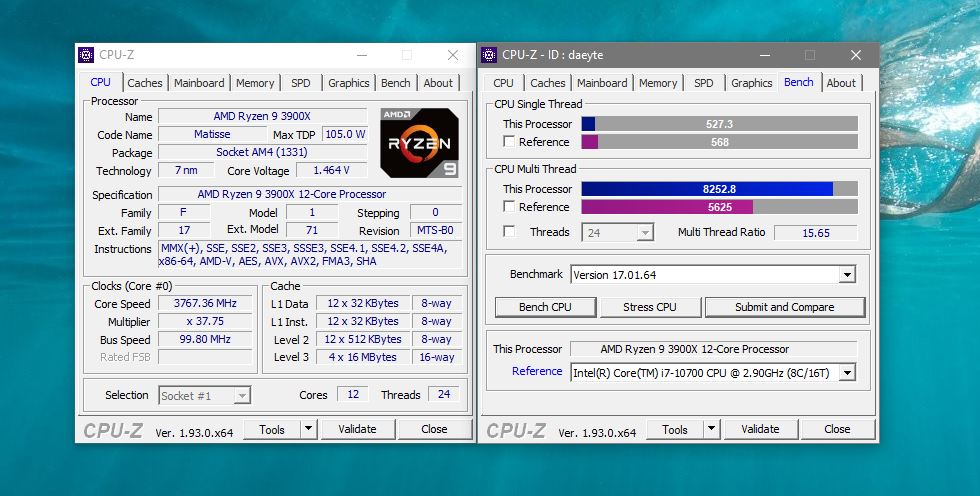Click the Multi Thread This Processor bar 8252.8
Viewport: 980px width, 496px height.
coord(719,189)
